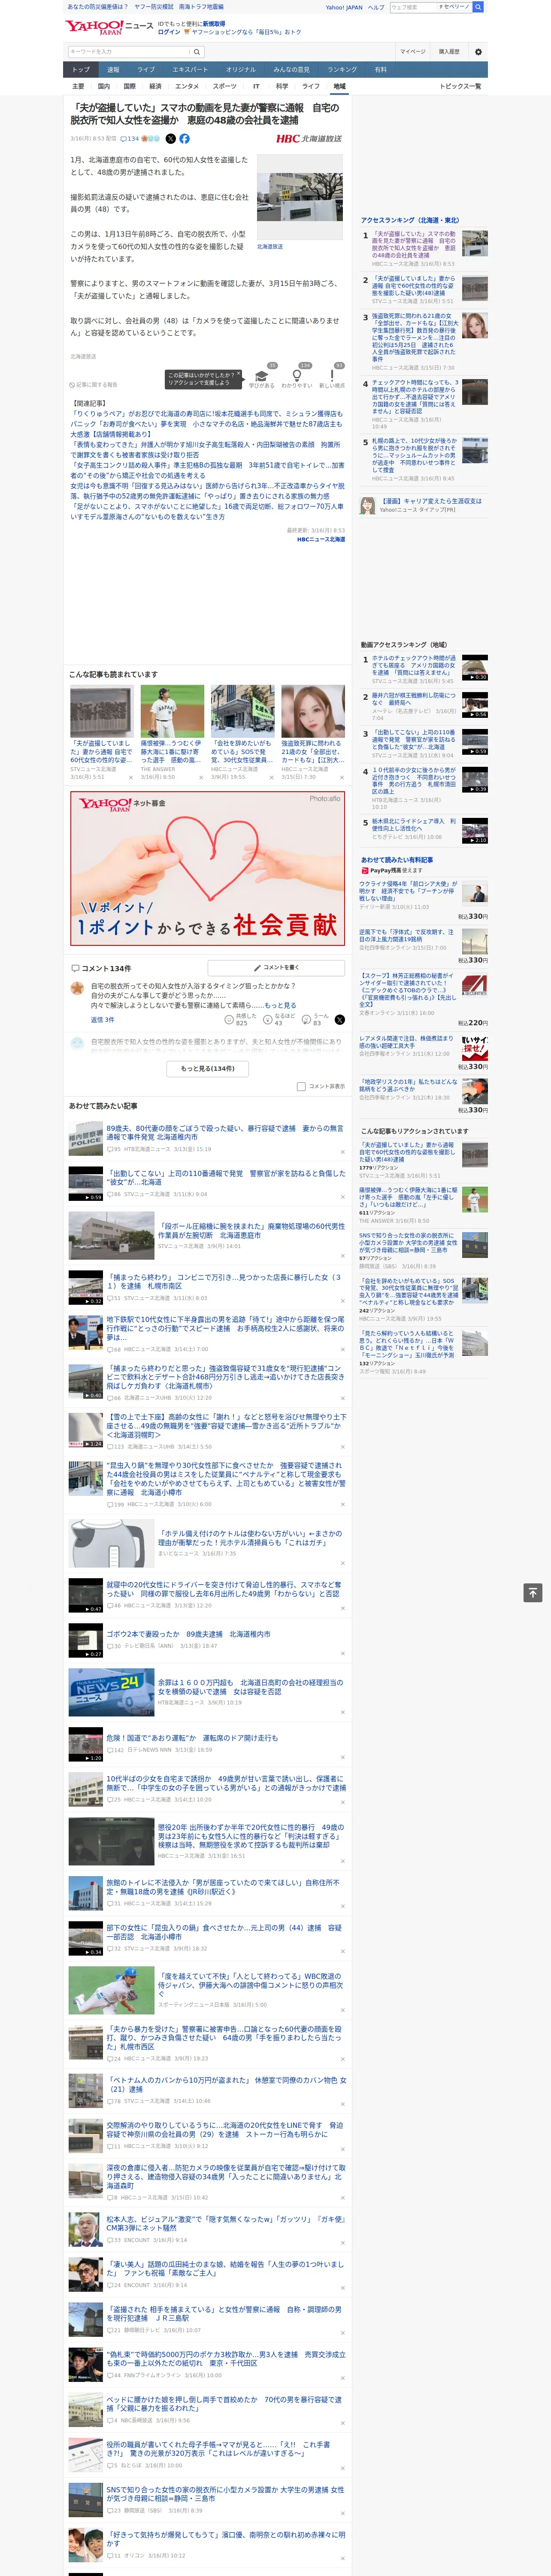The width and height of the screenshot is (551, 2576).
Task: Click the マイページ link
Action: click(412, 51)
